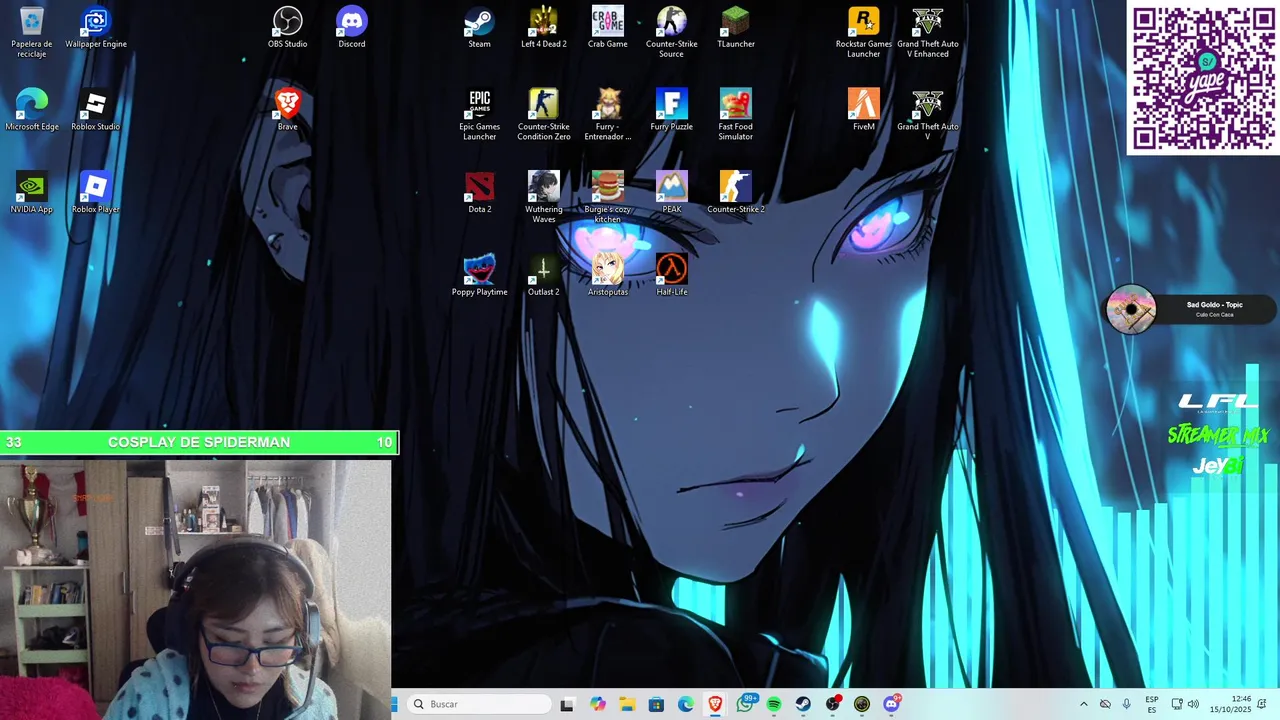
Task: Expand the hidden system tray icons
Action: click(1083, 704)
